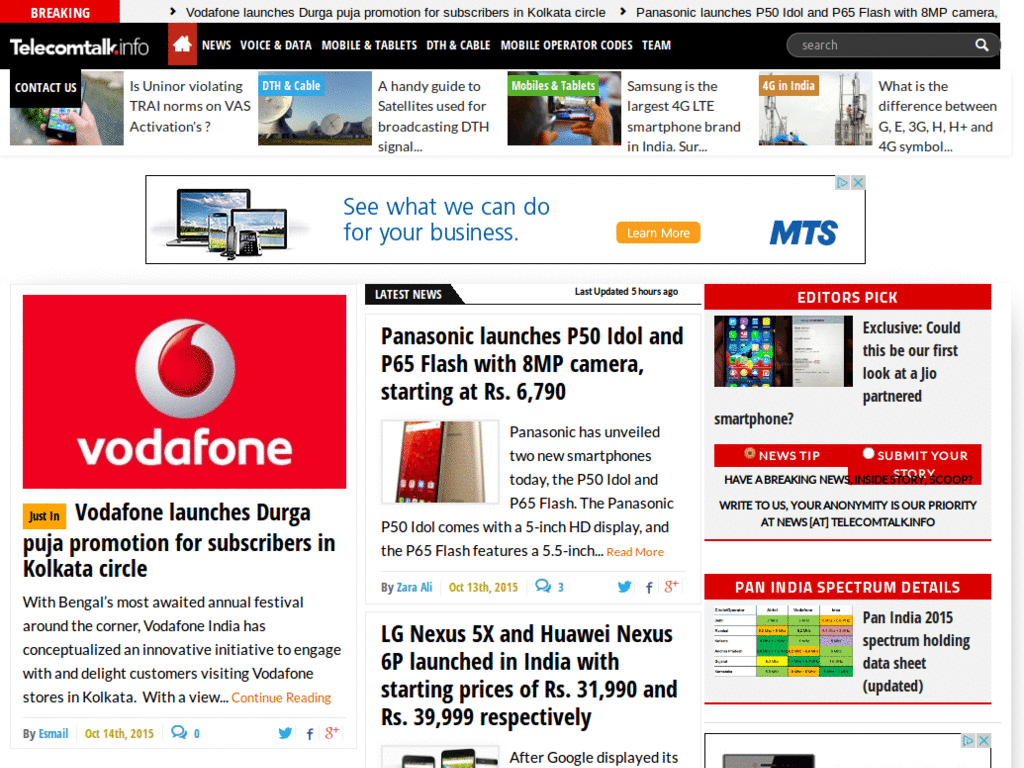Open the TEAM menu item
Viewport: 1024px width, 768px height.
(656, 45)
